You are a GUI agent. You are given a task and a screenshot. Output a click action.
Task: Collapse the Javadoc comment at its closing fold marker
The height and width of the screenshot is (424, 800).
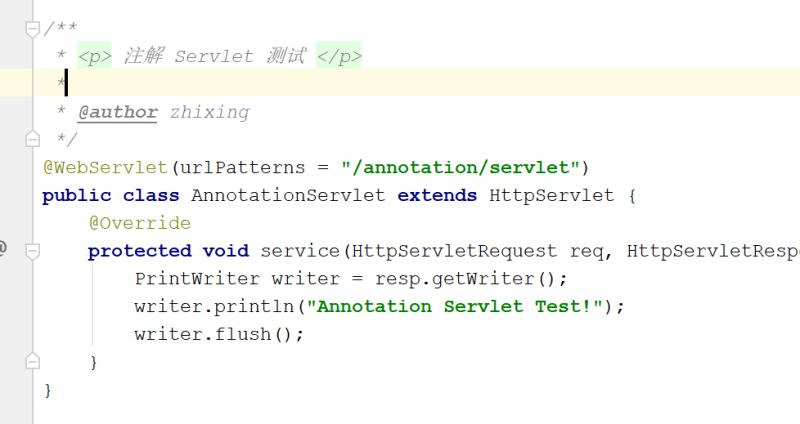32,139
